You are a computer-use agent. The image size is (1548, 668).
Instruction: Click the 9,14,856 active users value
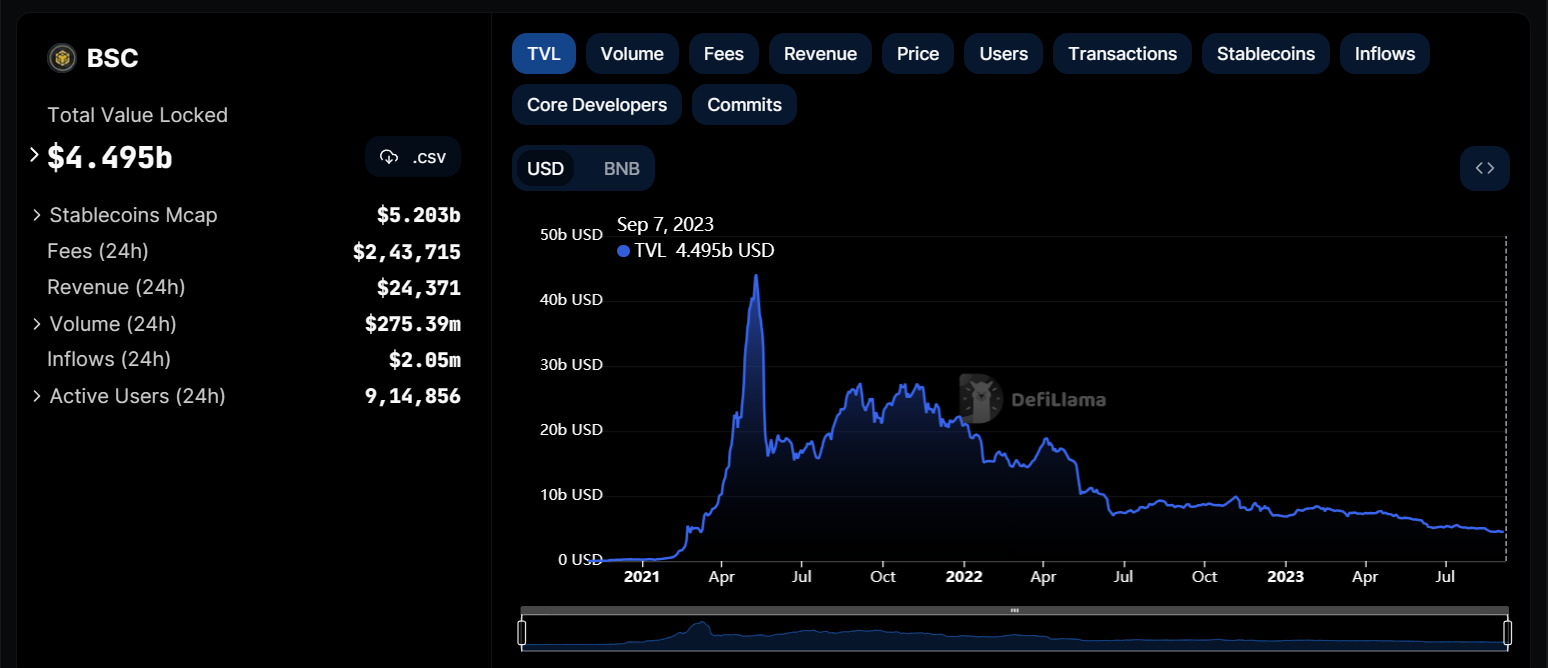pos(413,396)
